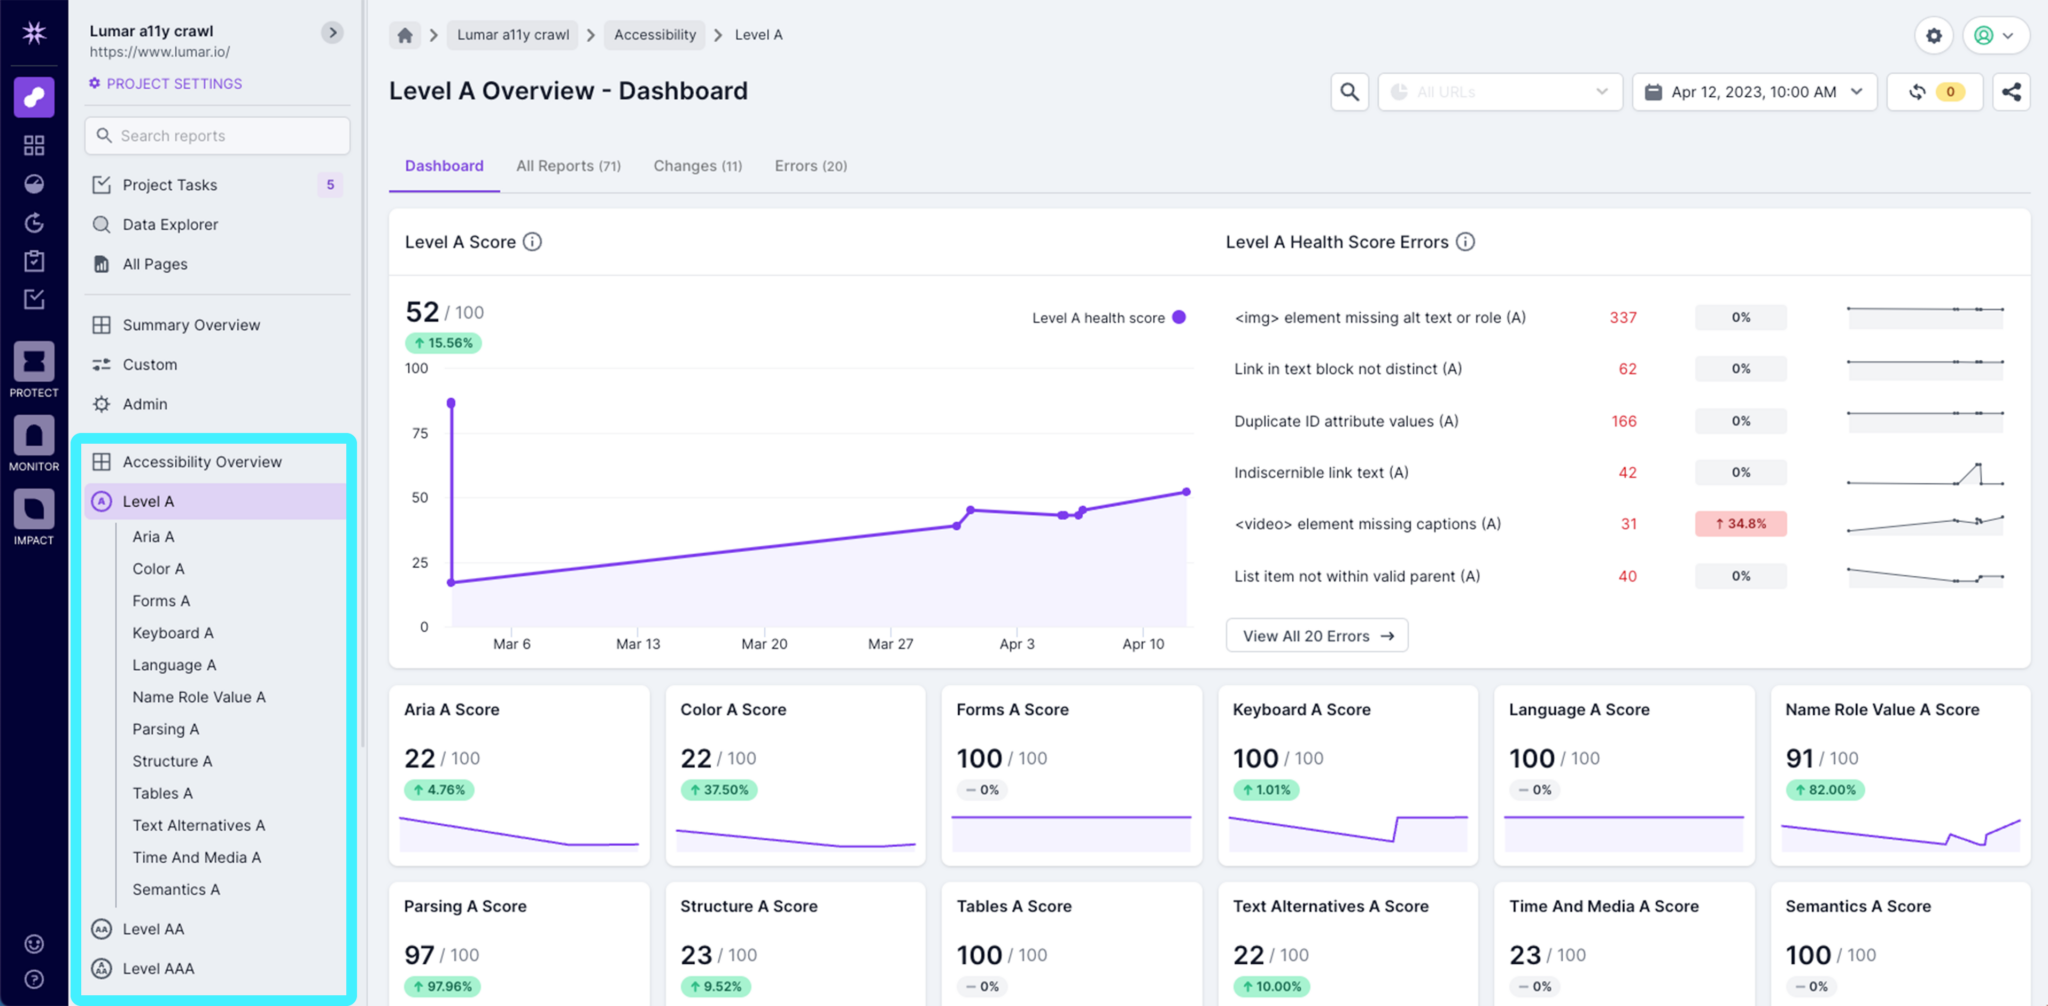Open the feedback smiley icon

(33, 943)
